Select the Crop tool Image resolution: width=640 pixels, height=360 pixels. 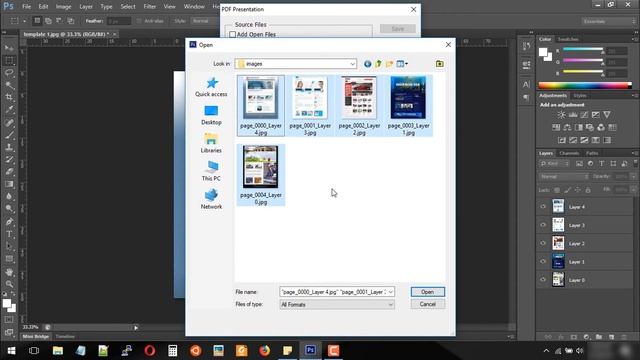(9, 97)
